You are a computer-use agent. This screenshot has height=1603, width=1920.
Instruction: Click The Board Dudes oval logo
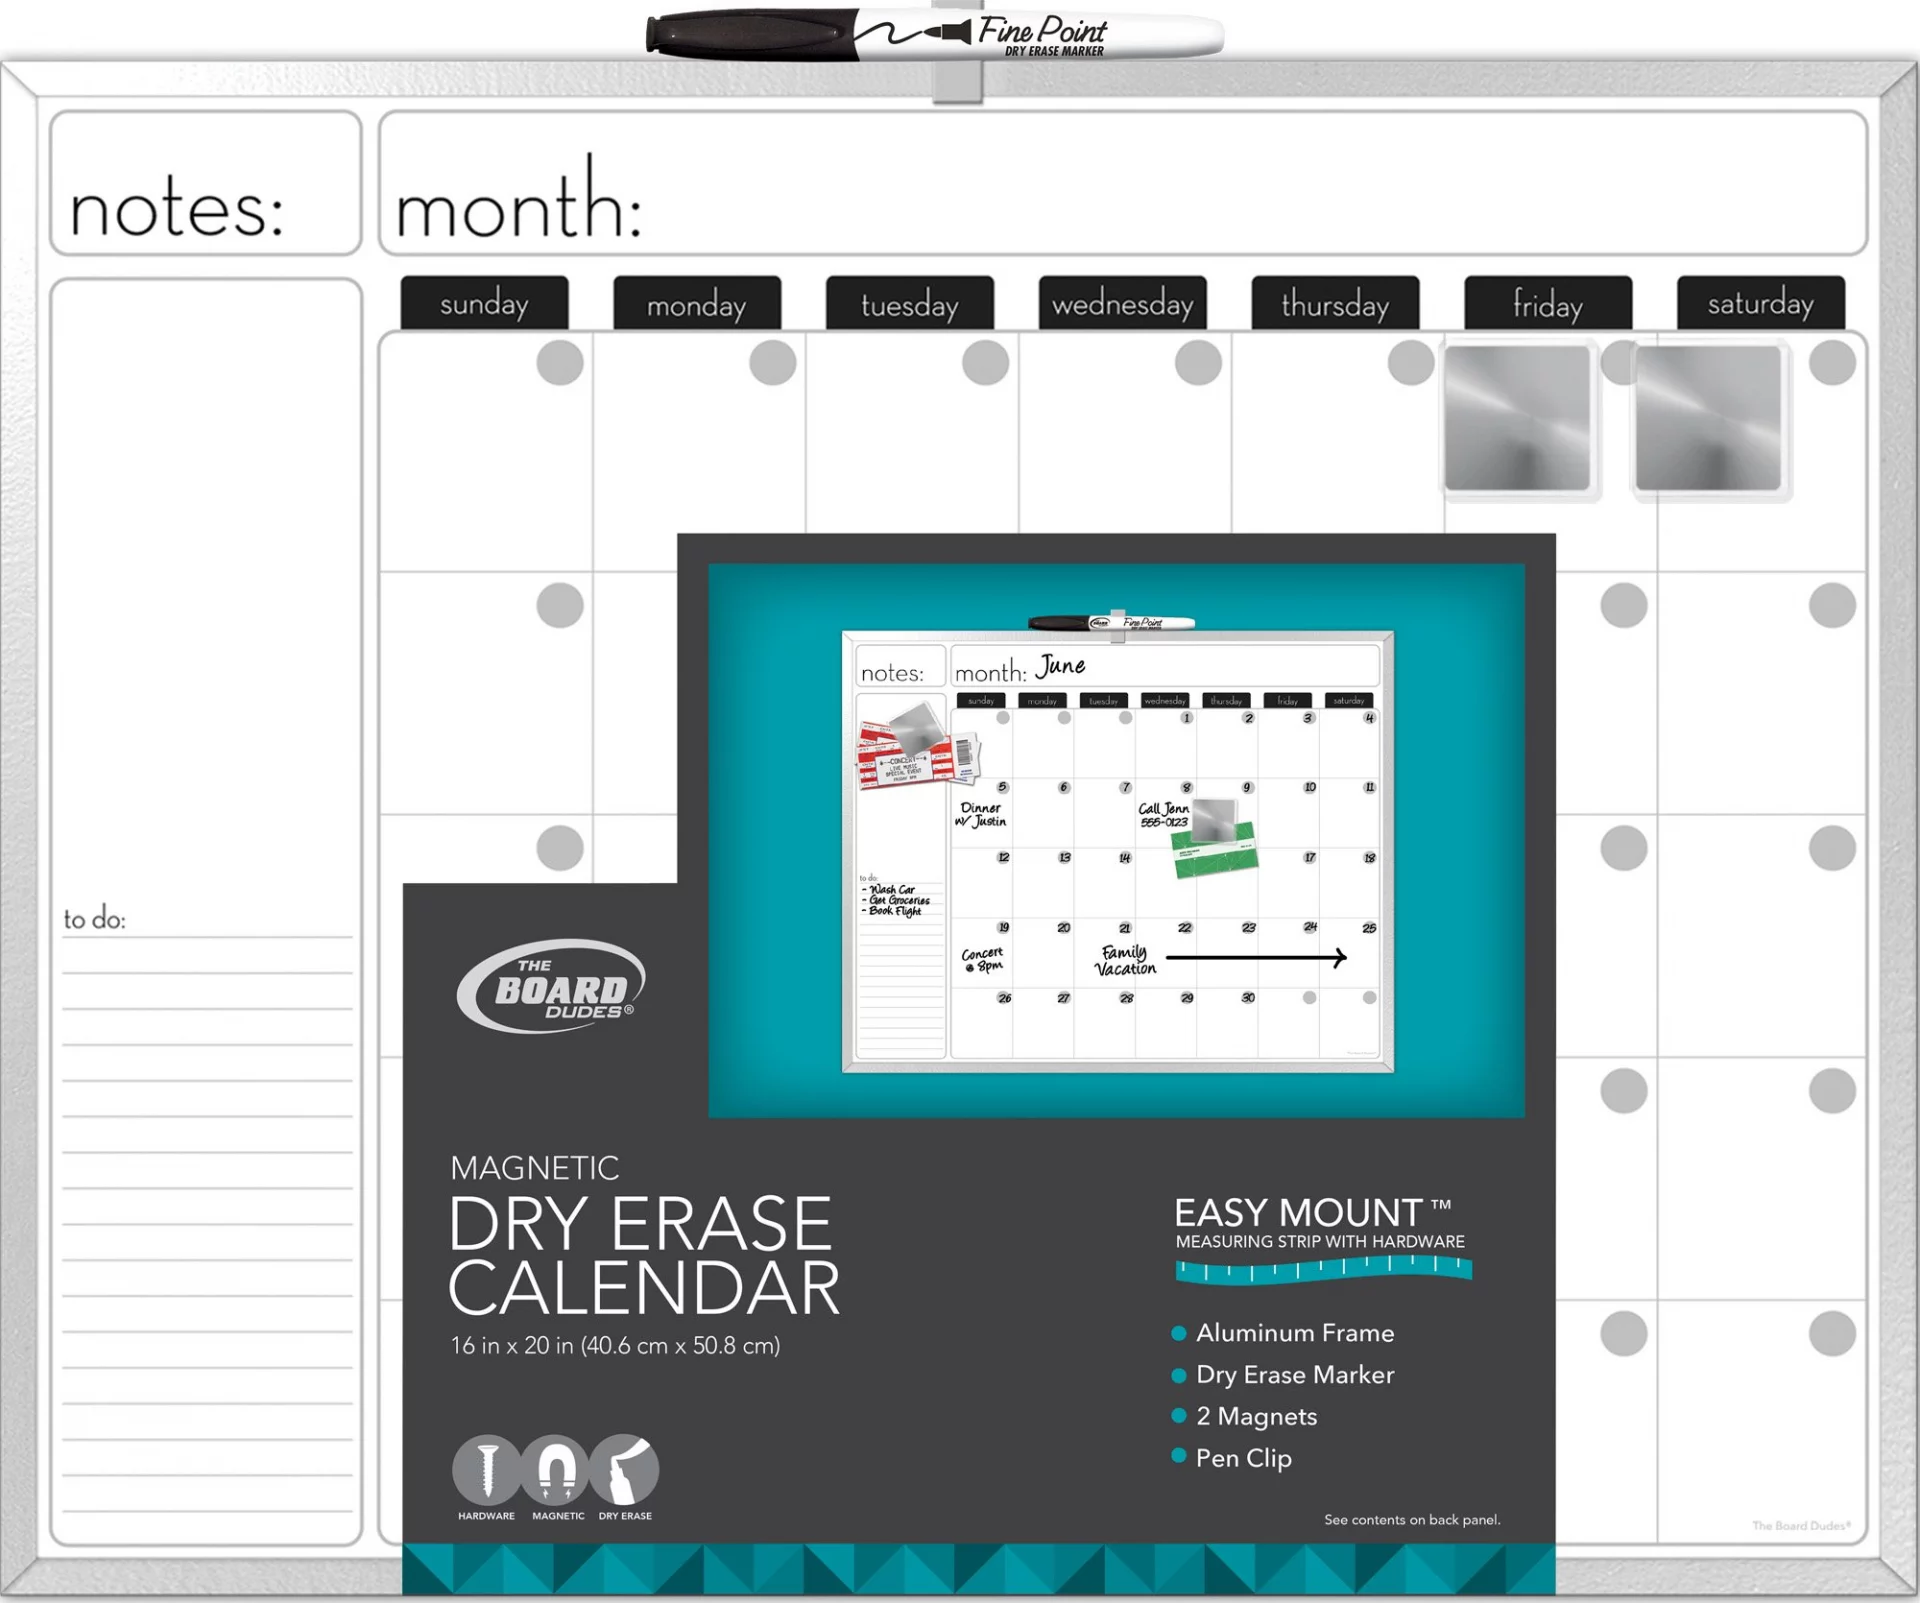(551, 986)
